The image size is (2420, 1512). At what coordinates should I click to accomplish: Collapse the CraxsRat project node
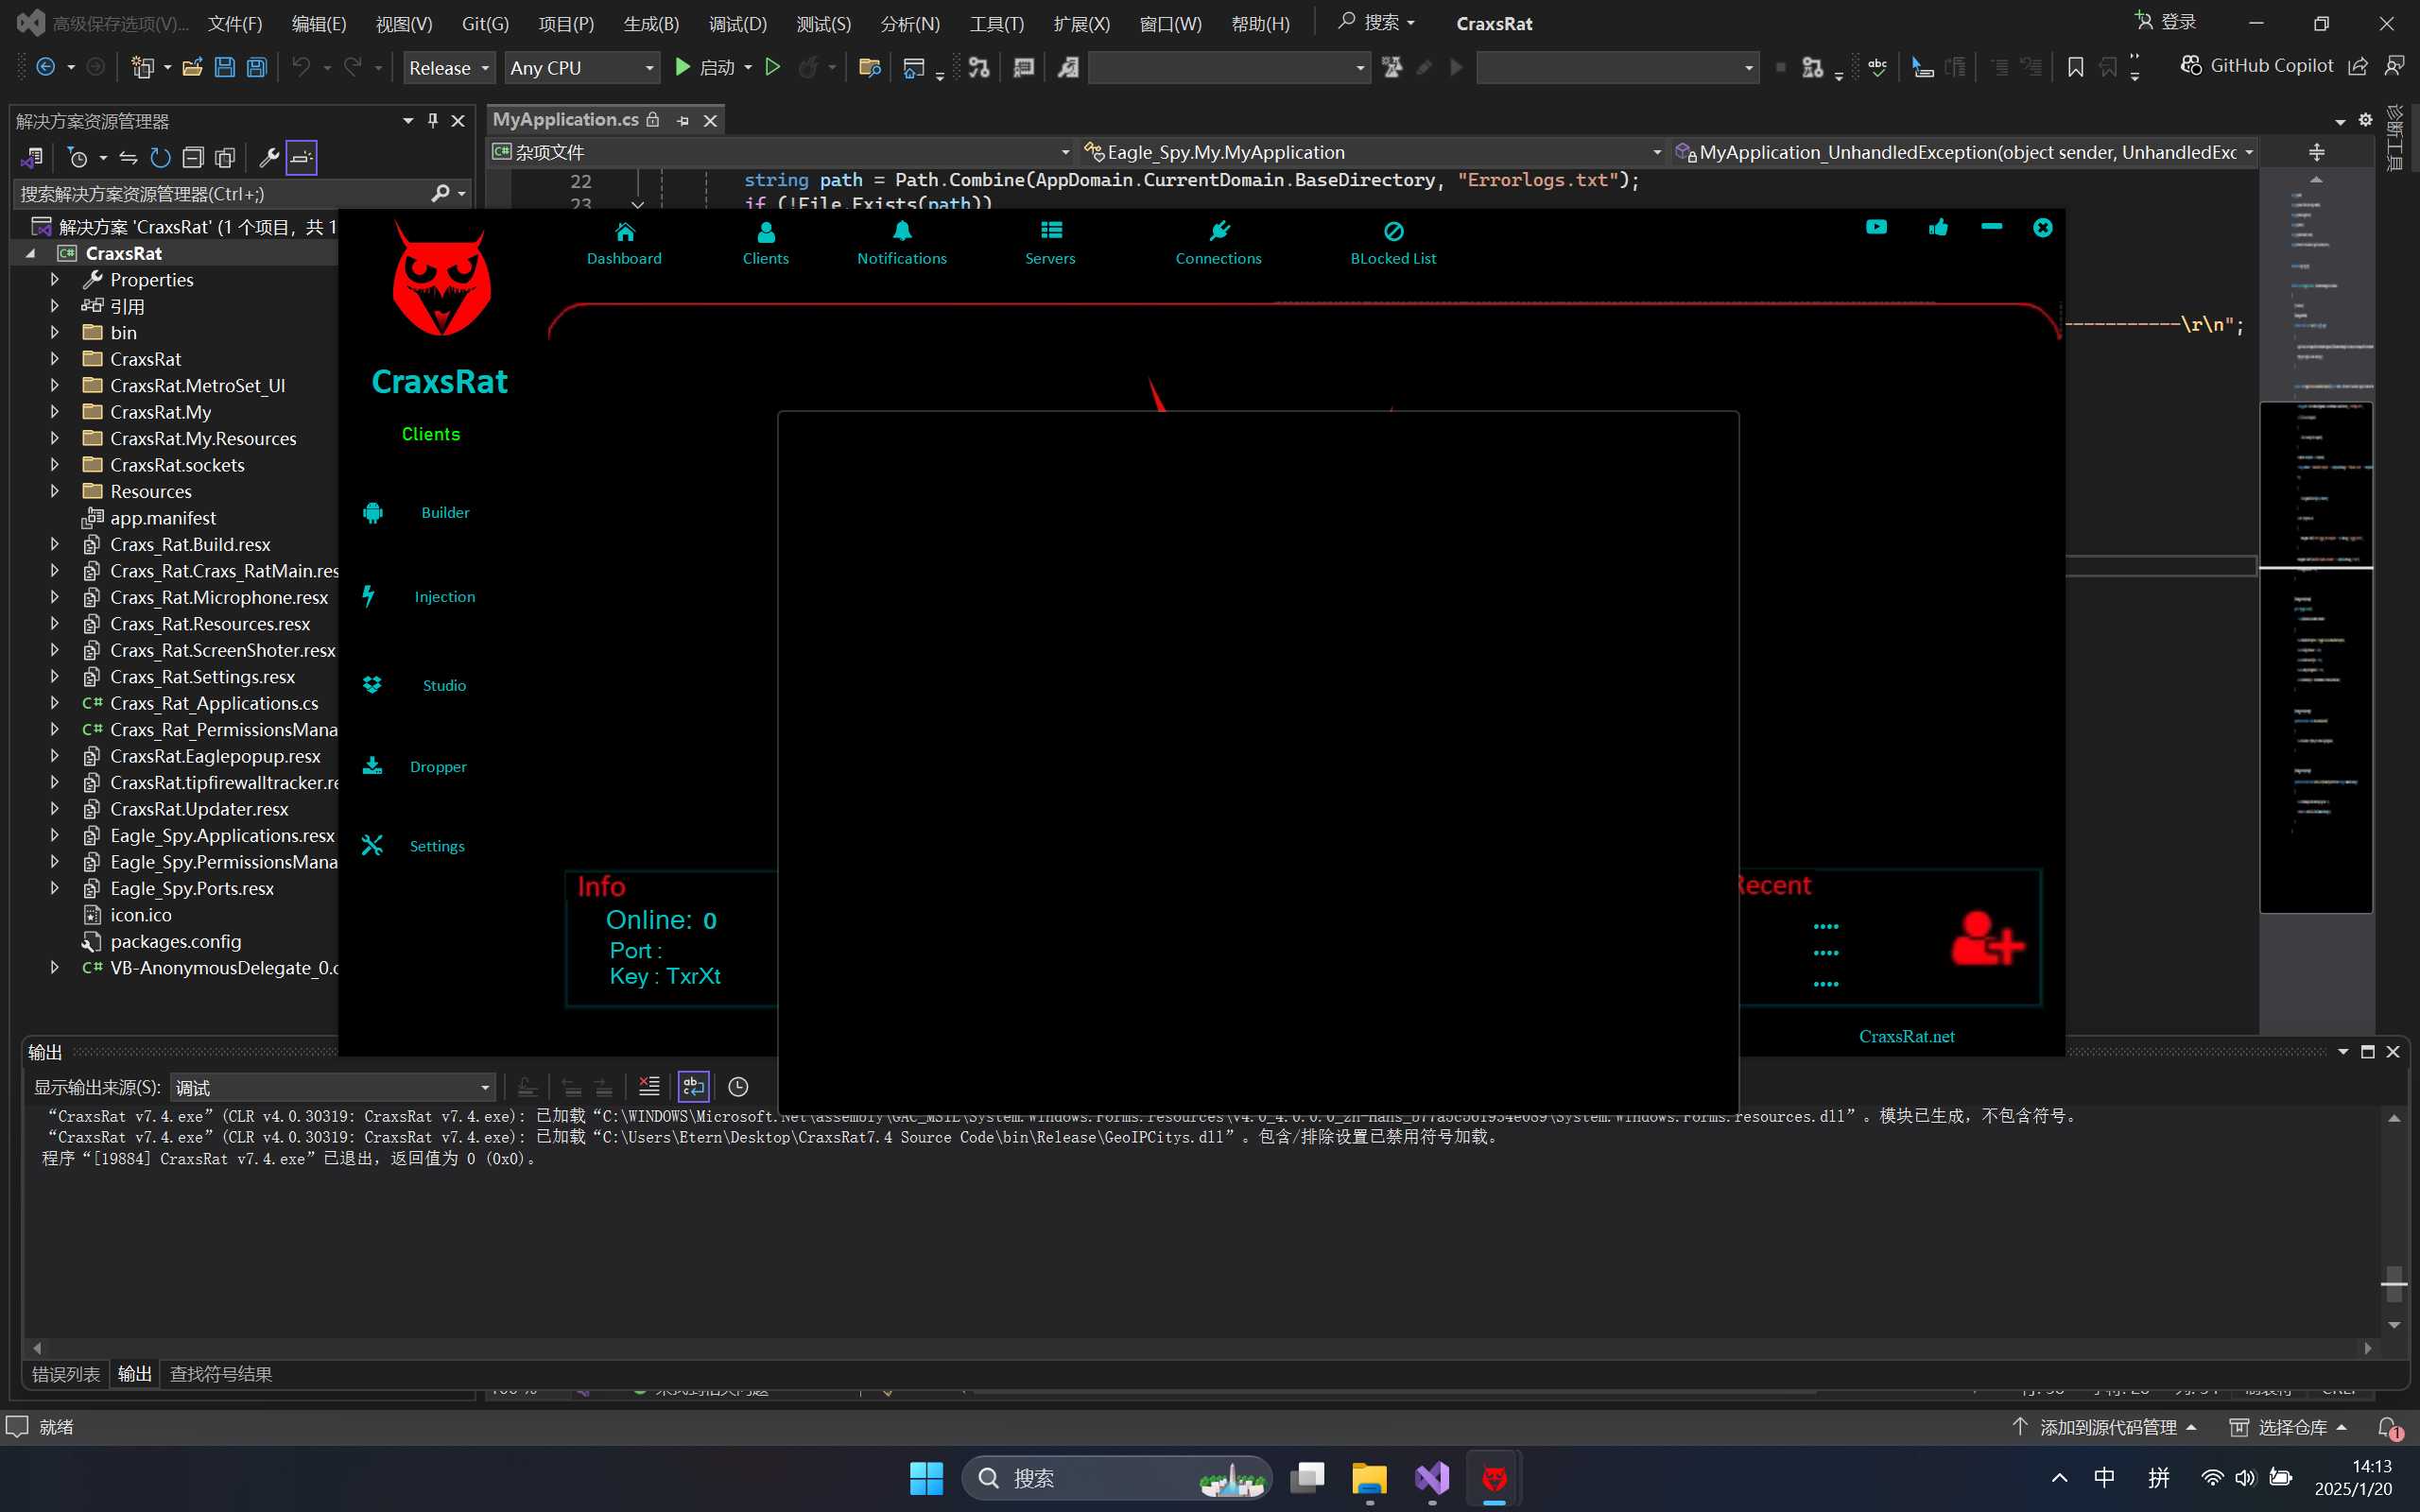coord(31,253)
